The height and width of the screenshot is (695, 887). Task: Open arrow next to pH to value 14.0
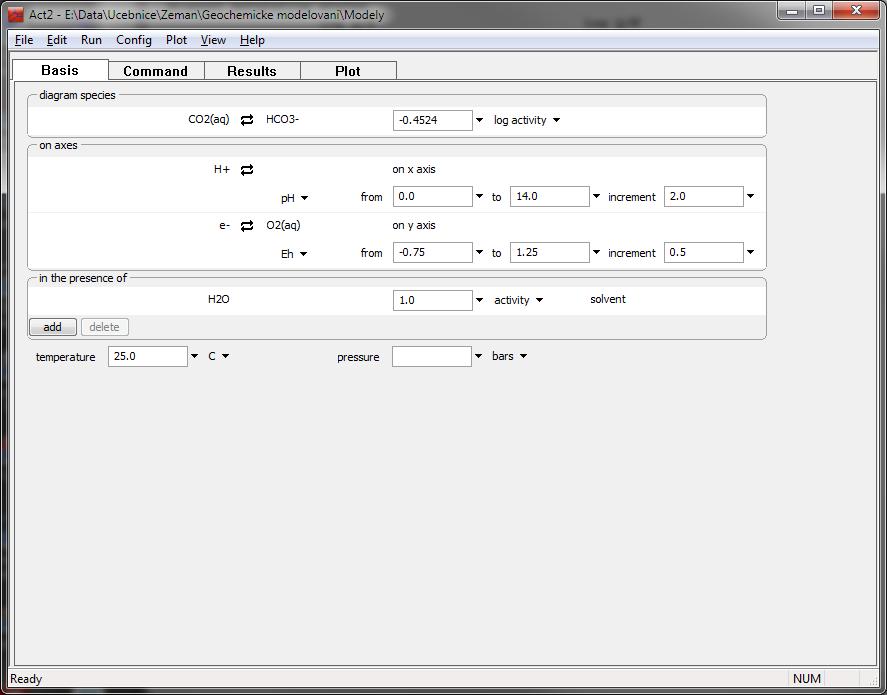[x=596, y=196]
